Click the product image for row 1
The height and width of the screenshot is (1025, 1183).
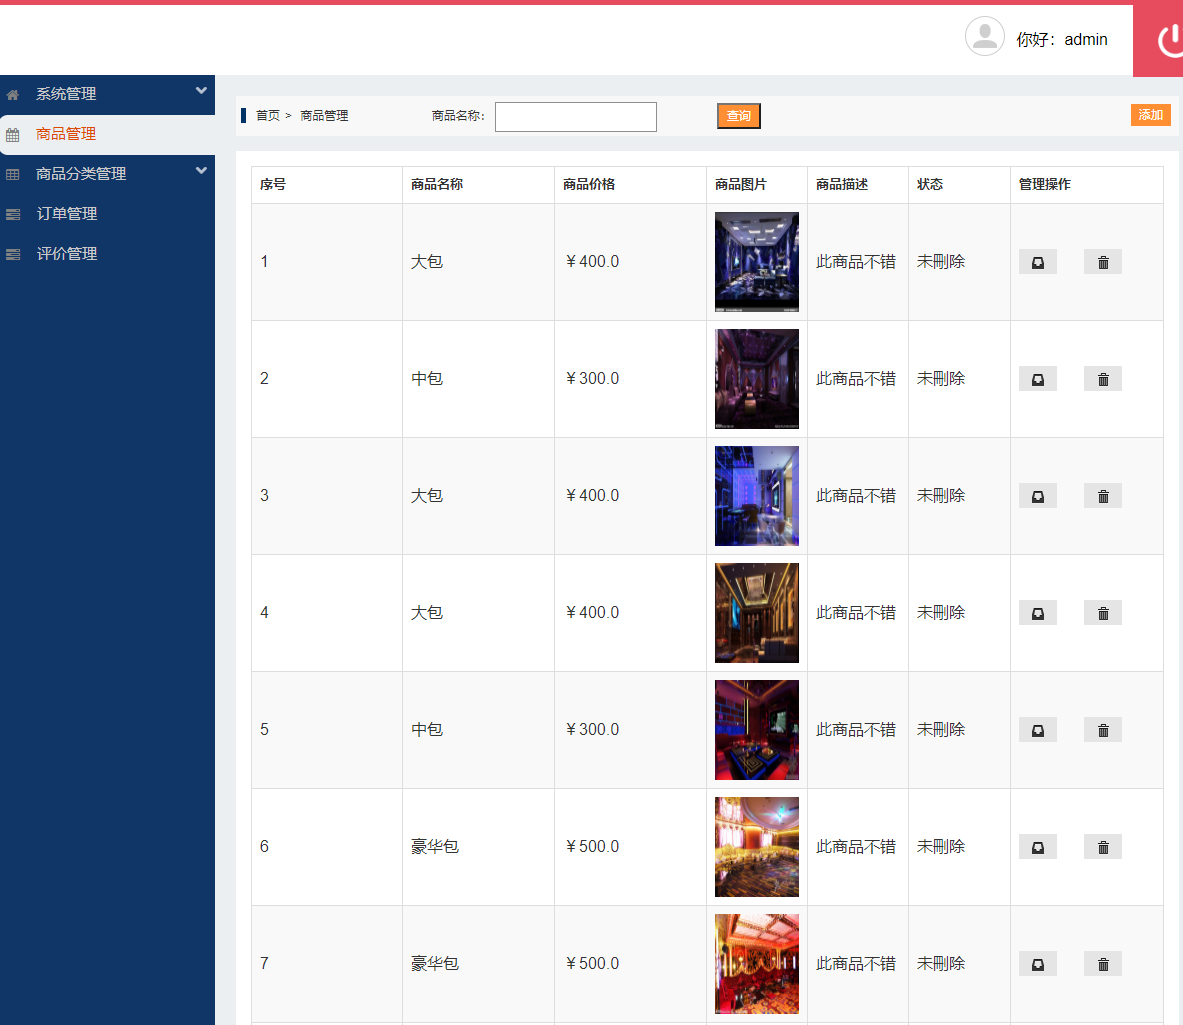(756, 261)
